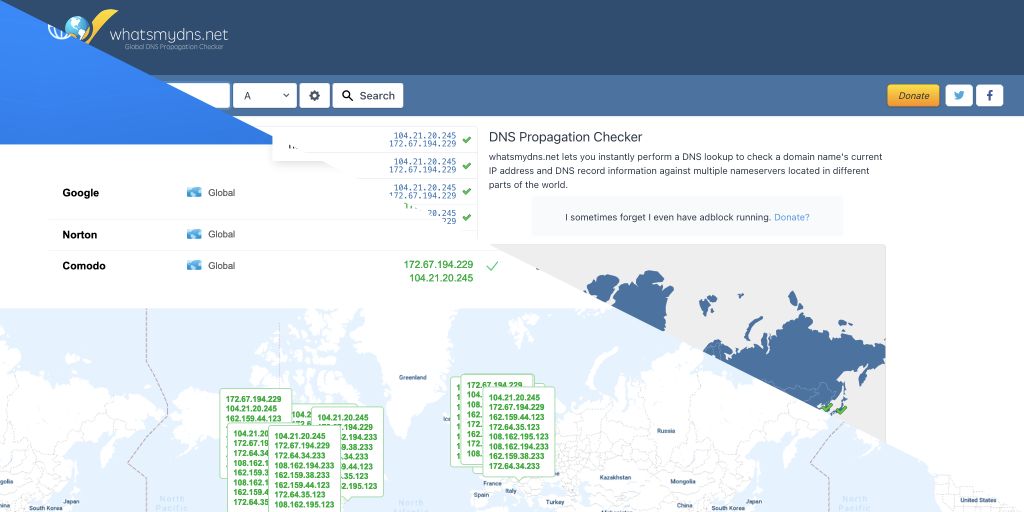The width and height of the screenshot is (1024, 512).
Task: Open the Twitter bird icon
Action: [959, 95]
